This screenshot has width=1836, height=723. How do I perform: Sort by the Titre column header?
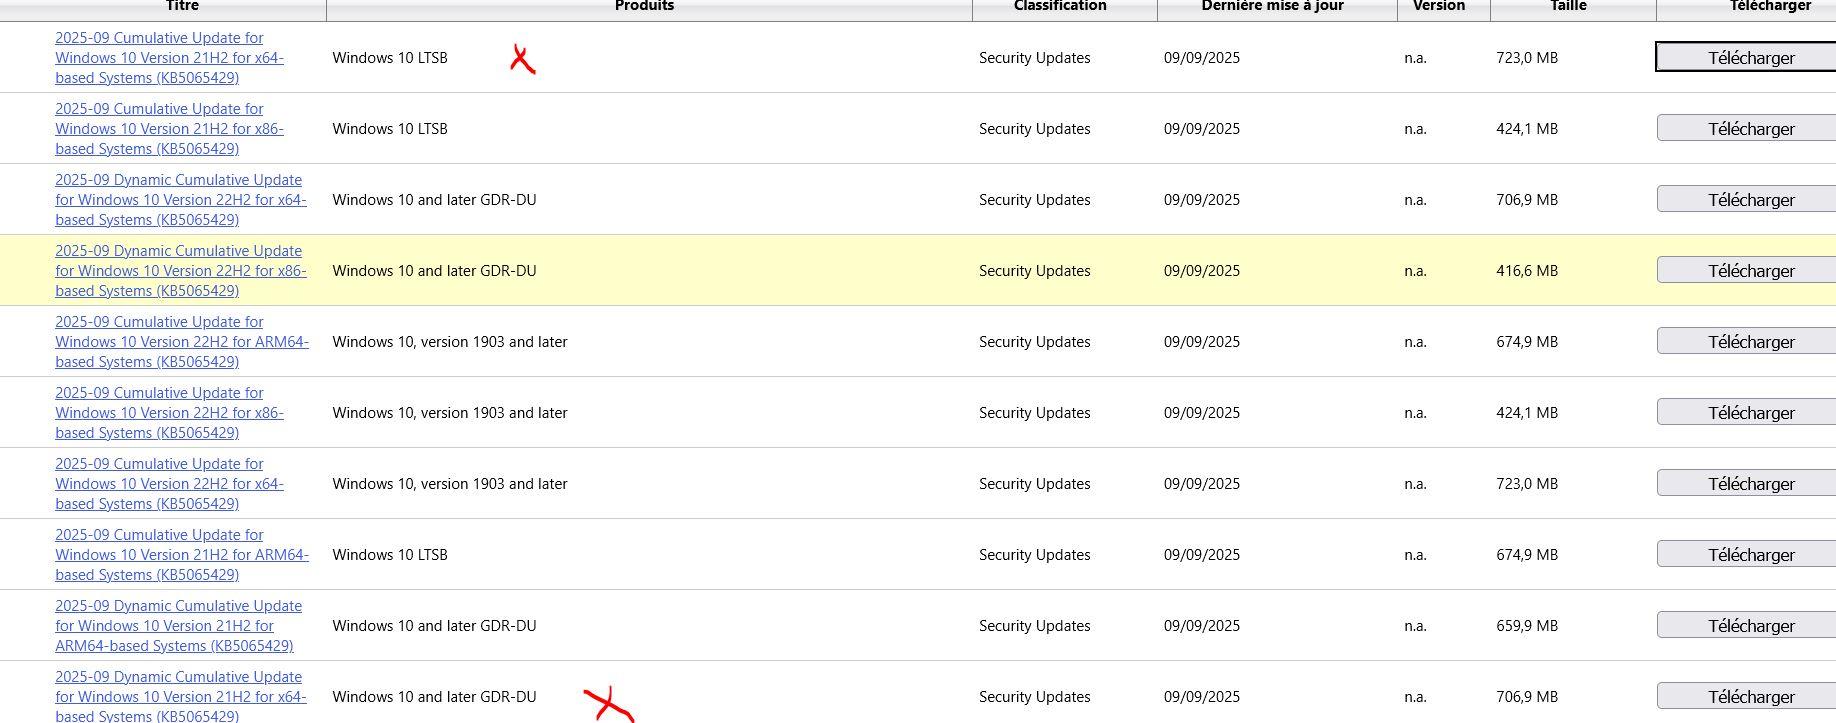182,6
